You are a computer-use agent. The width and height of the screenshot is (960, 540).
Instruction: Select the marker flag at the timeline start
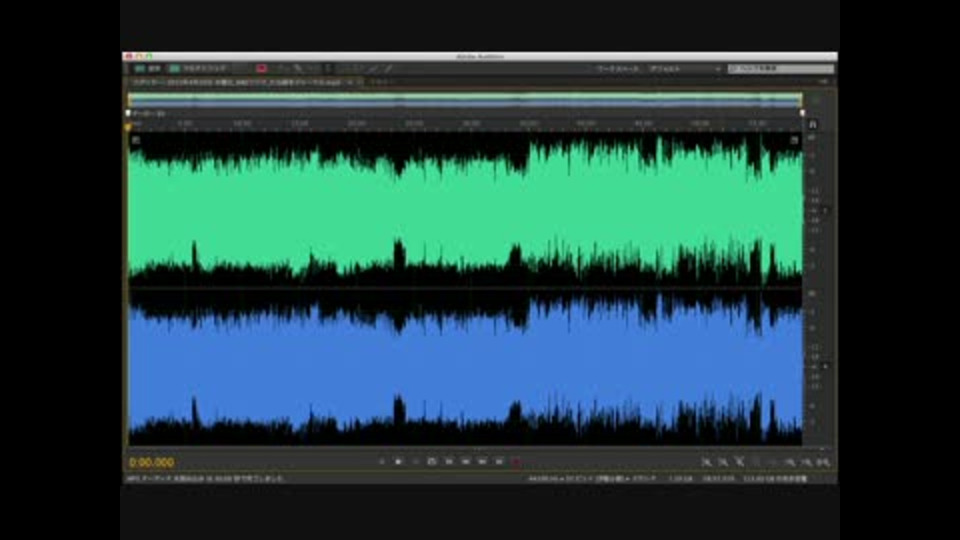(x=128, y=113)
